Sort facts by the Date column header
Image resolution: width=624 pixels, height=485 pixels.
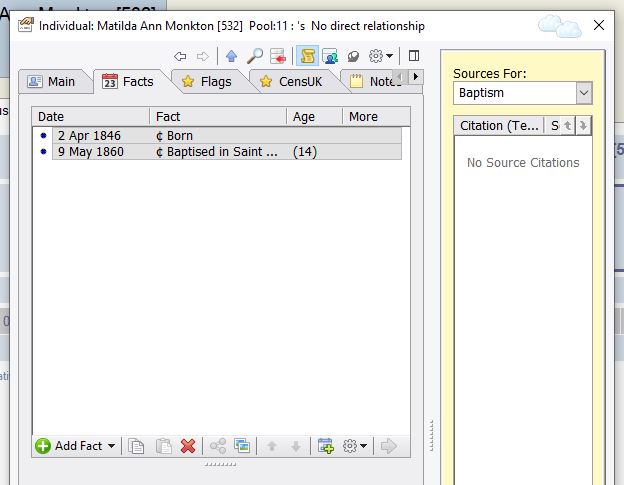click(x=90, y=117)
